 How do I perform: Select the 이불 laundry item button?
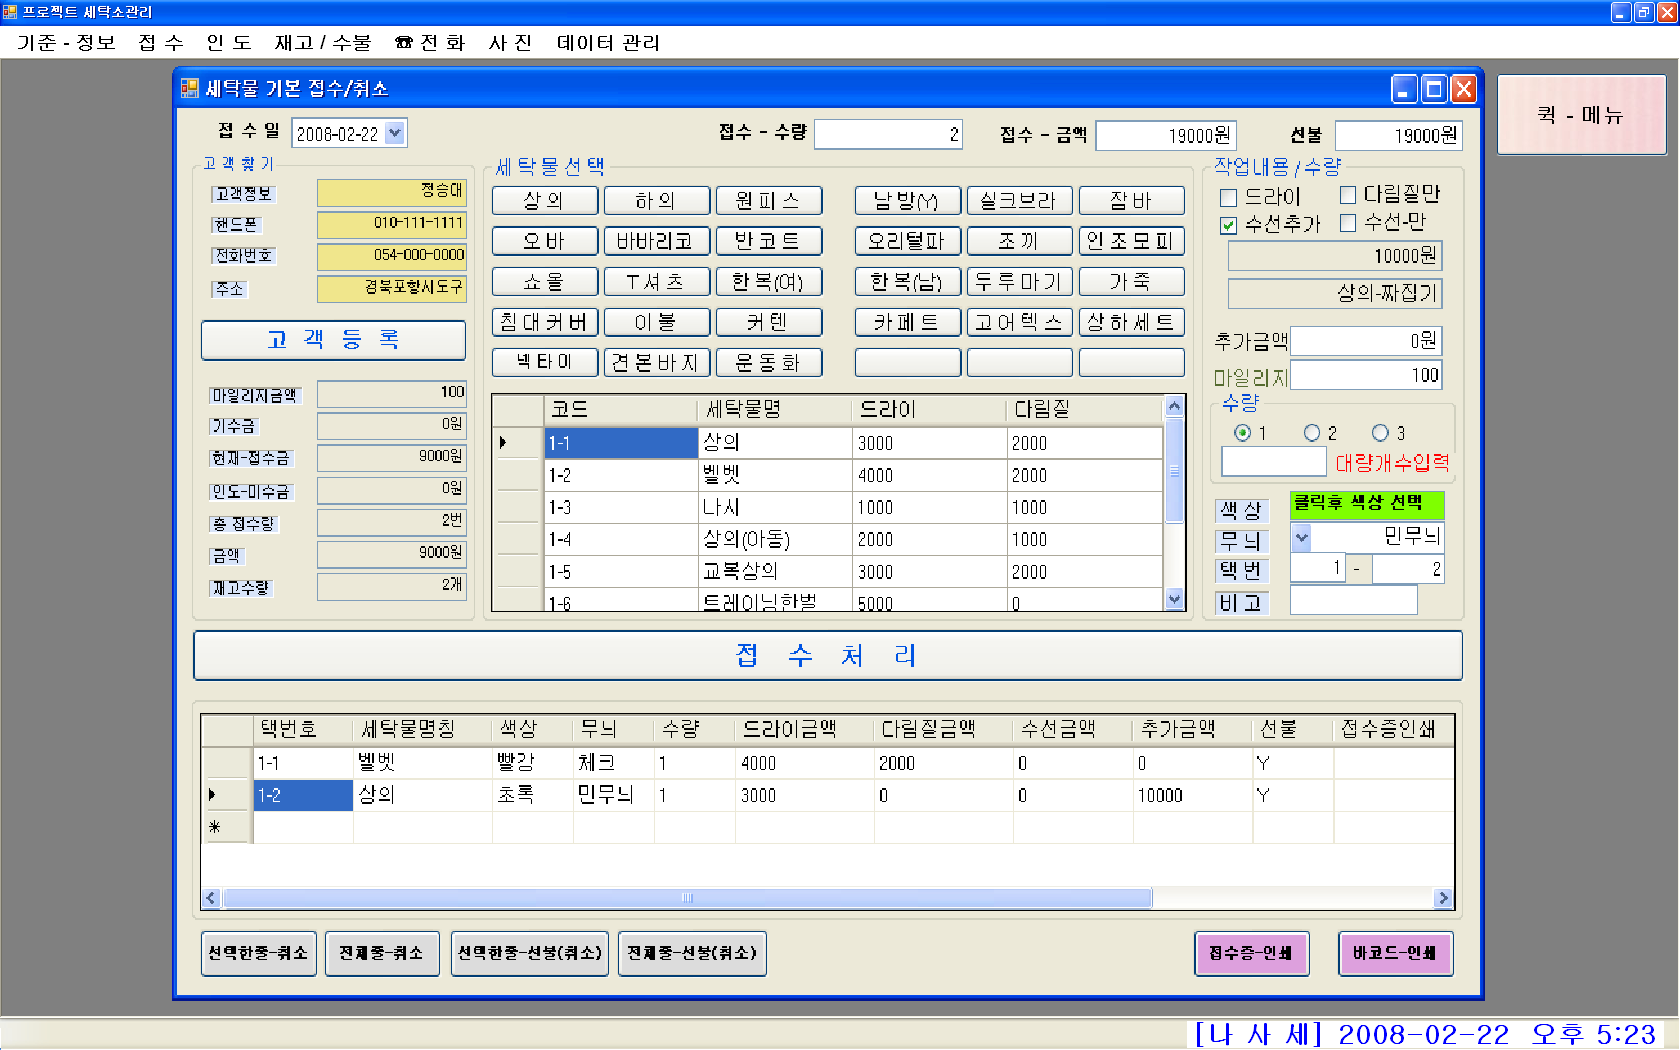coord(657,322)
